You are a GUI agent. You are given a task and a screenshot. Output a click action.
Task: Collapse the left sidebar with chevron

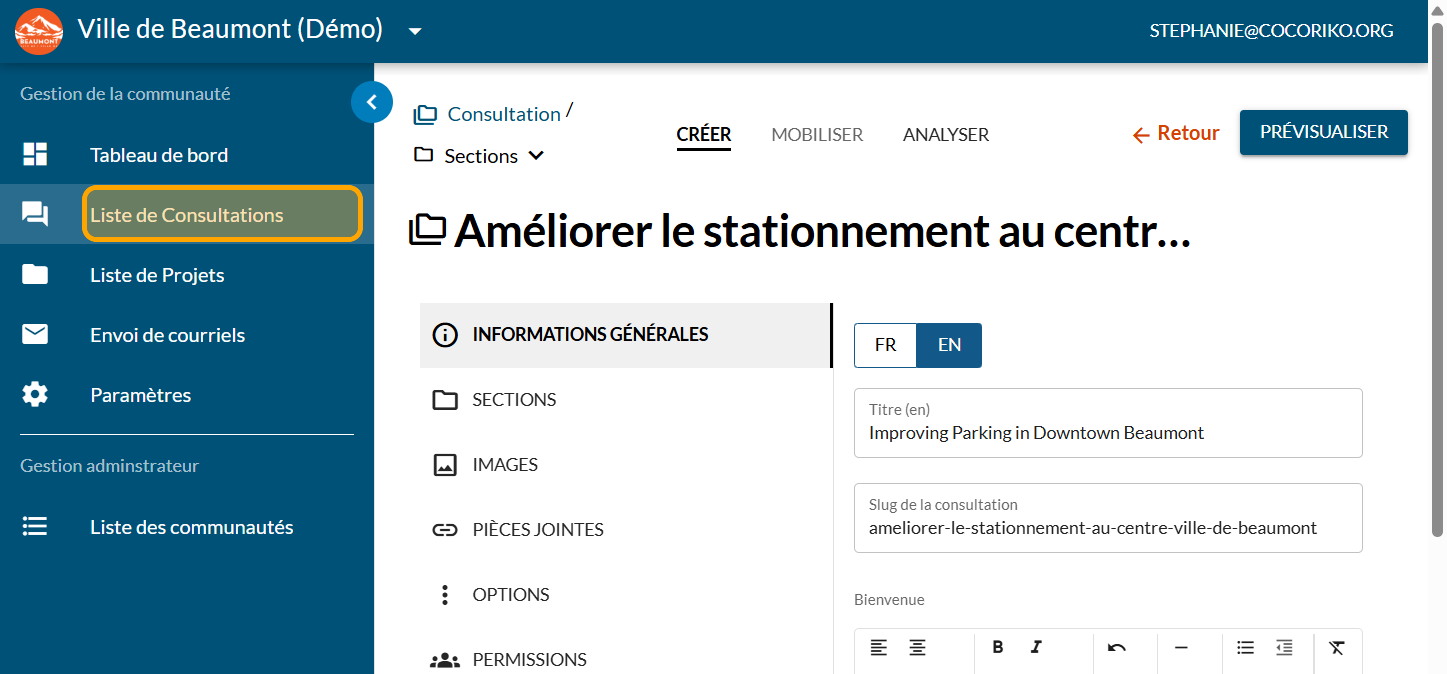(x=372, y=101)
